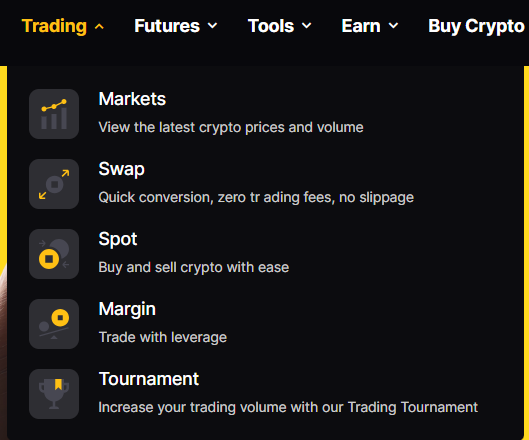
Task: Expand the Futures dropdown arrow
Action: [212, 26]
